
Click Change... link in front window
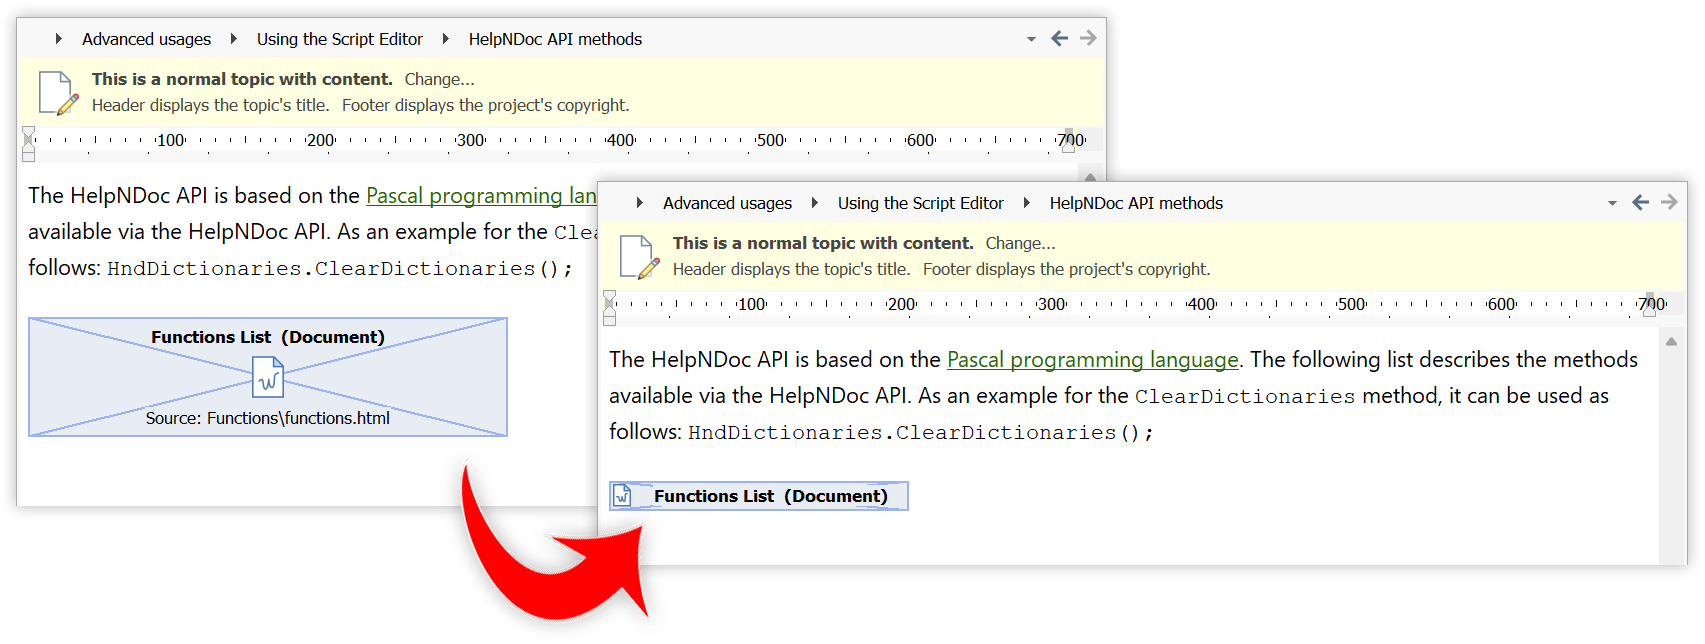[1020, 243]
